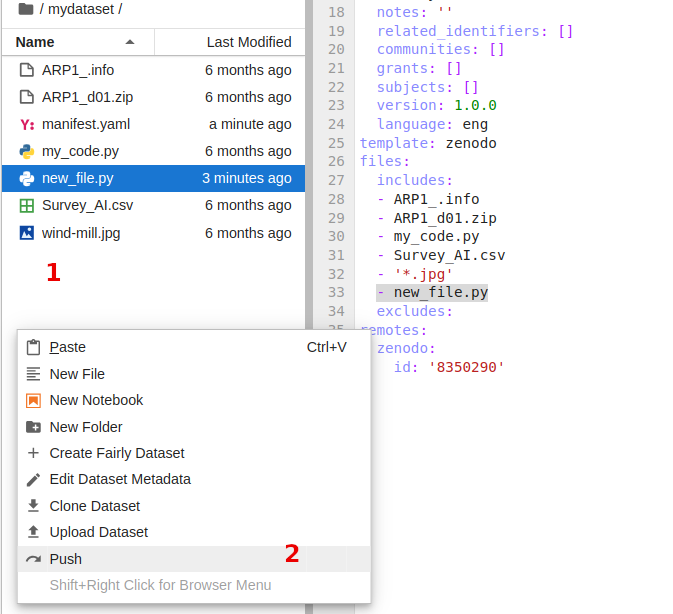Place cursor on 'Survey_AI.csv' editor entry
The height and width of the screenshot is (614, 673).
pyautogui.click(x=449, y=255)
